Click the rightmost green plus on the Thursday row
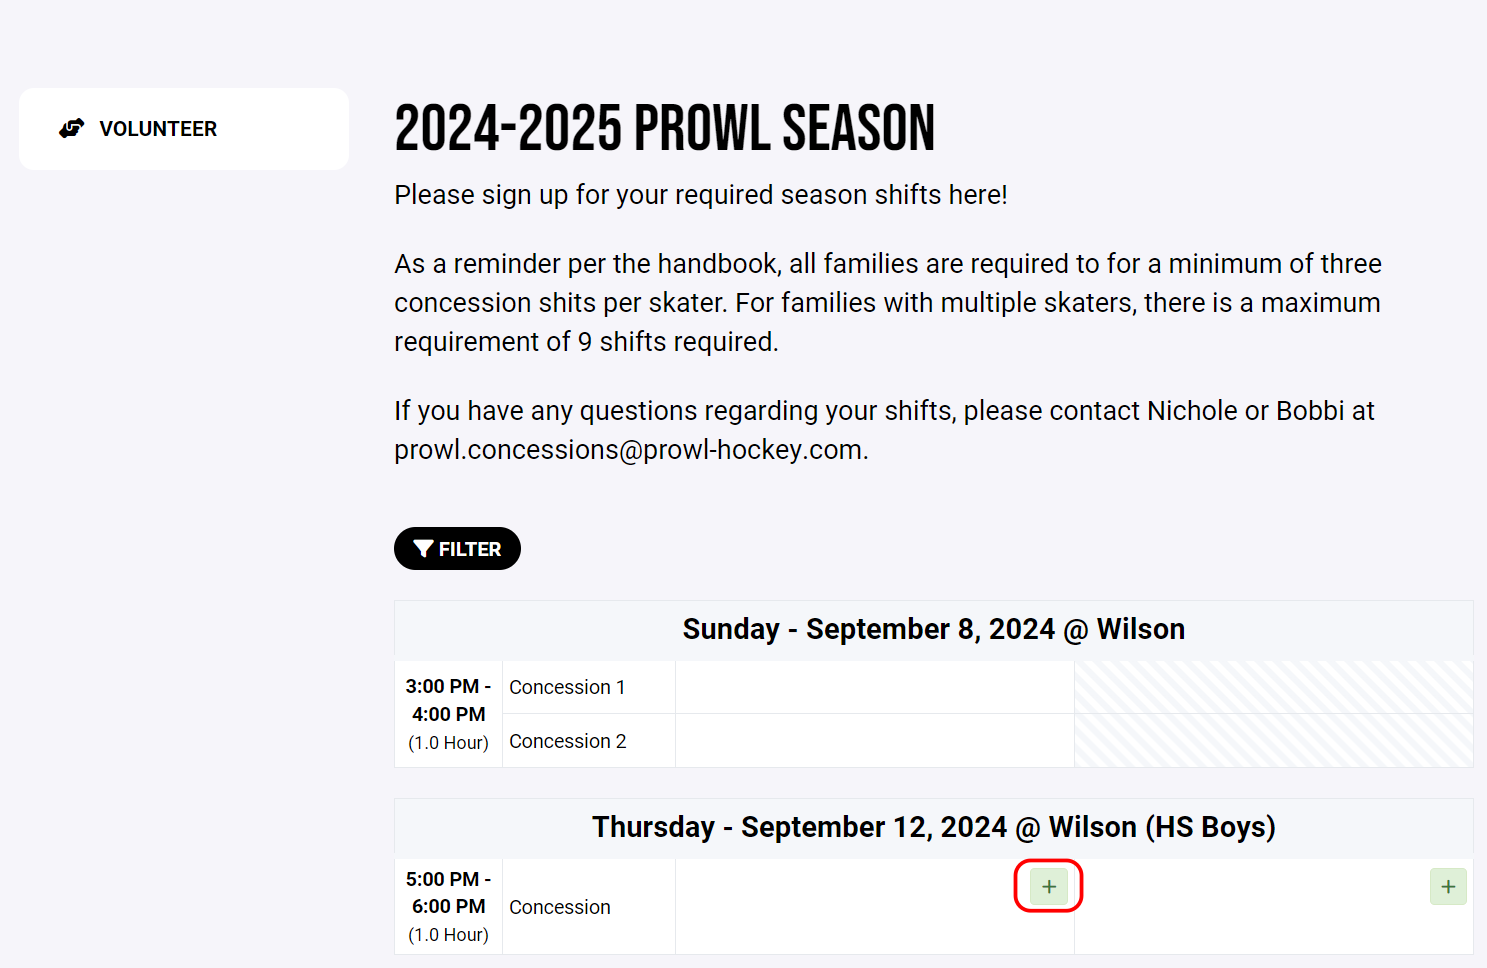The image size is (1487, 968). click(1447, 886)
